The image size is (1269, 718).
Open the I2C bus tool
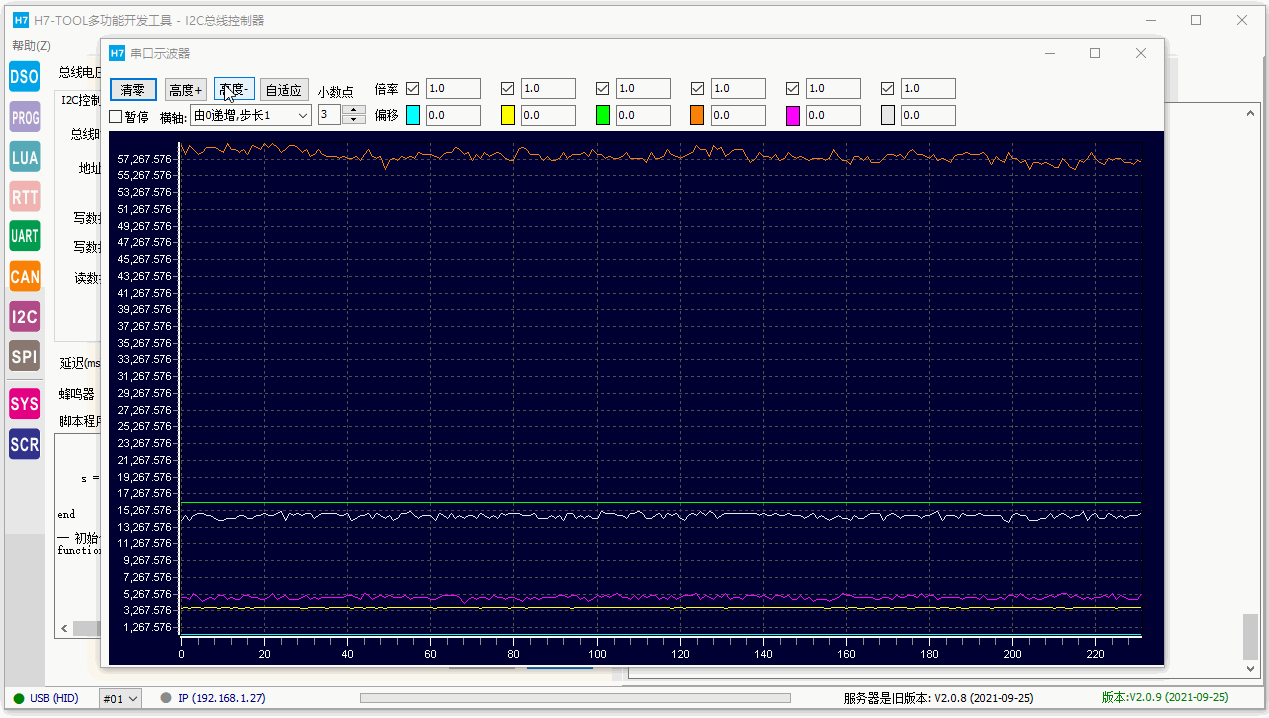click(x=24, y=317)
